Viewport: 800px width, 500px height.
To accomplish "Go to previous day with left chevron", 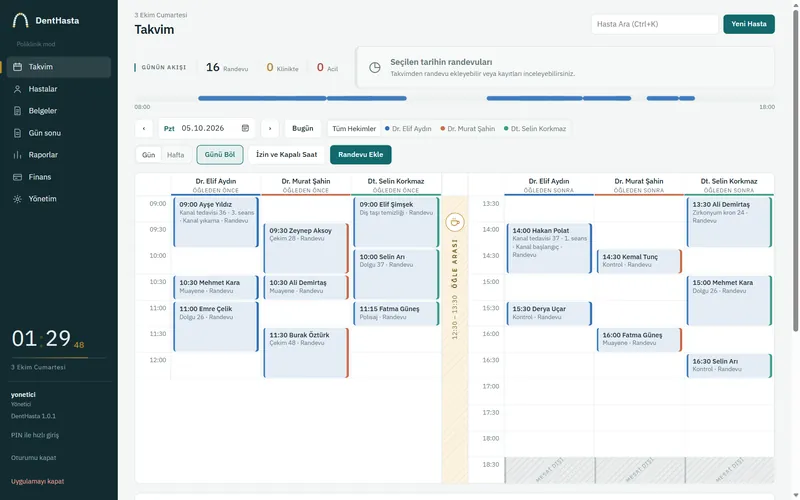I will coord(144,129).
